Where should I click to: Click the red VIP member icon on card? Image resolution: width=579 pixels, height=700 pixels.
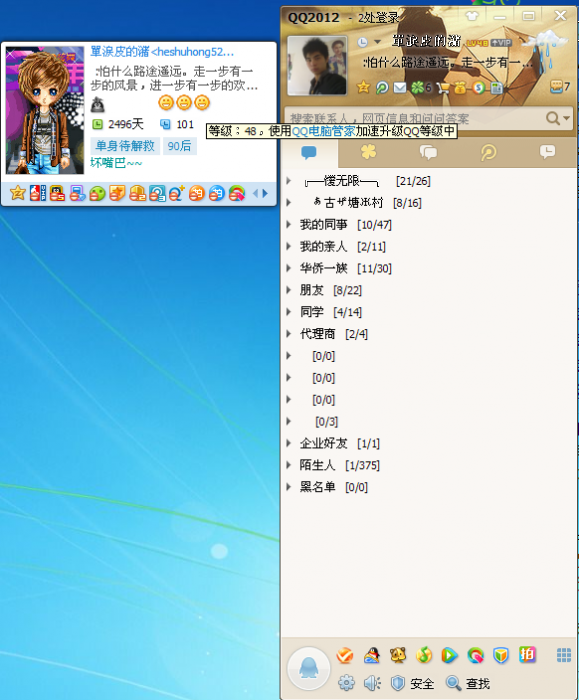tap(38, 193)
